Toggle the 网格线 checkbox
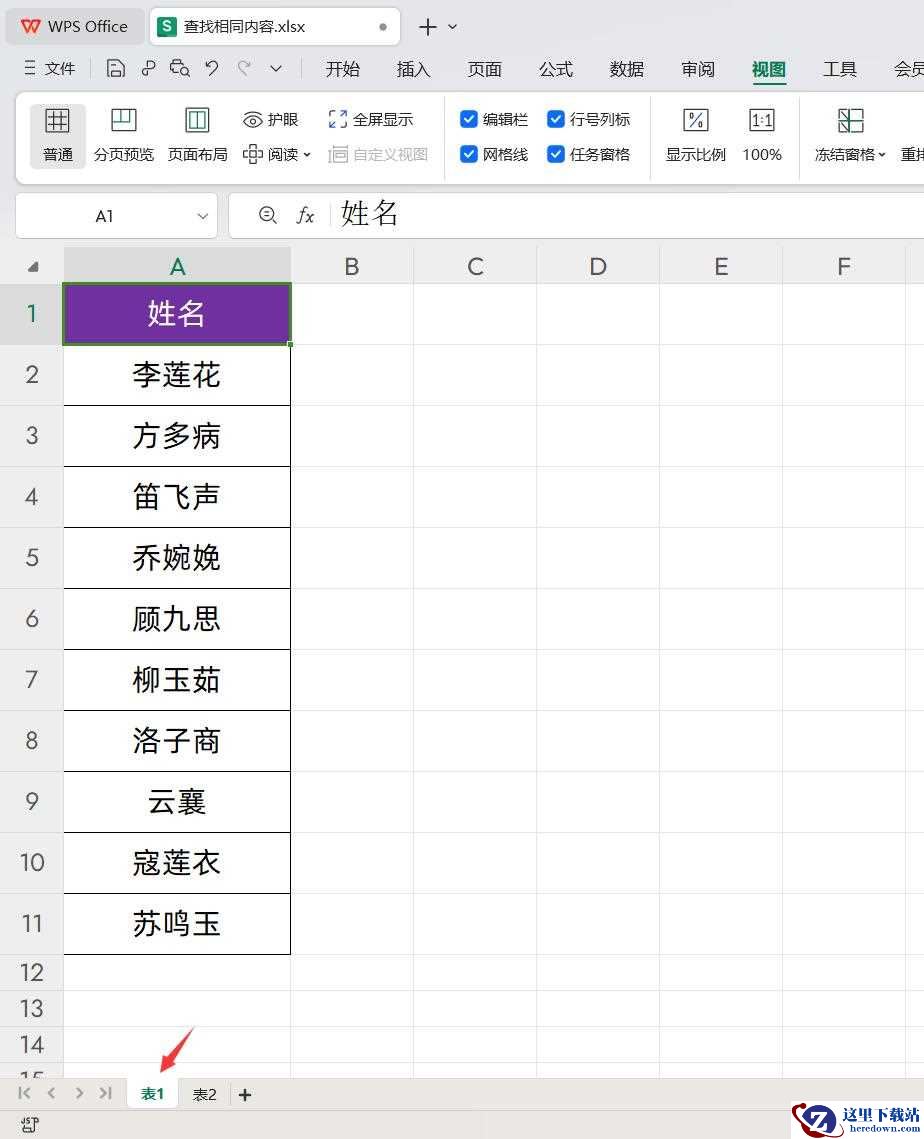924x1139 pixels. point(469,154)
